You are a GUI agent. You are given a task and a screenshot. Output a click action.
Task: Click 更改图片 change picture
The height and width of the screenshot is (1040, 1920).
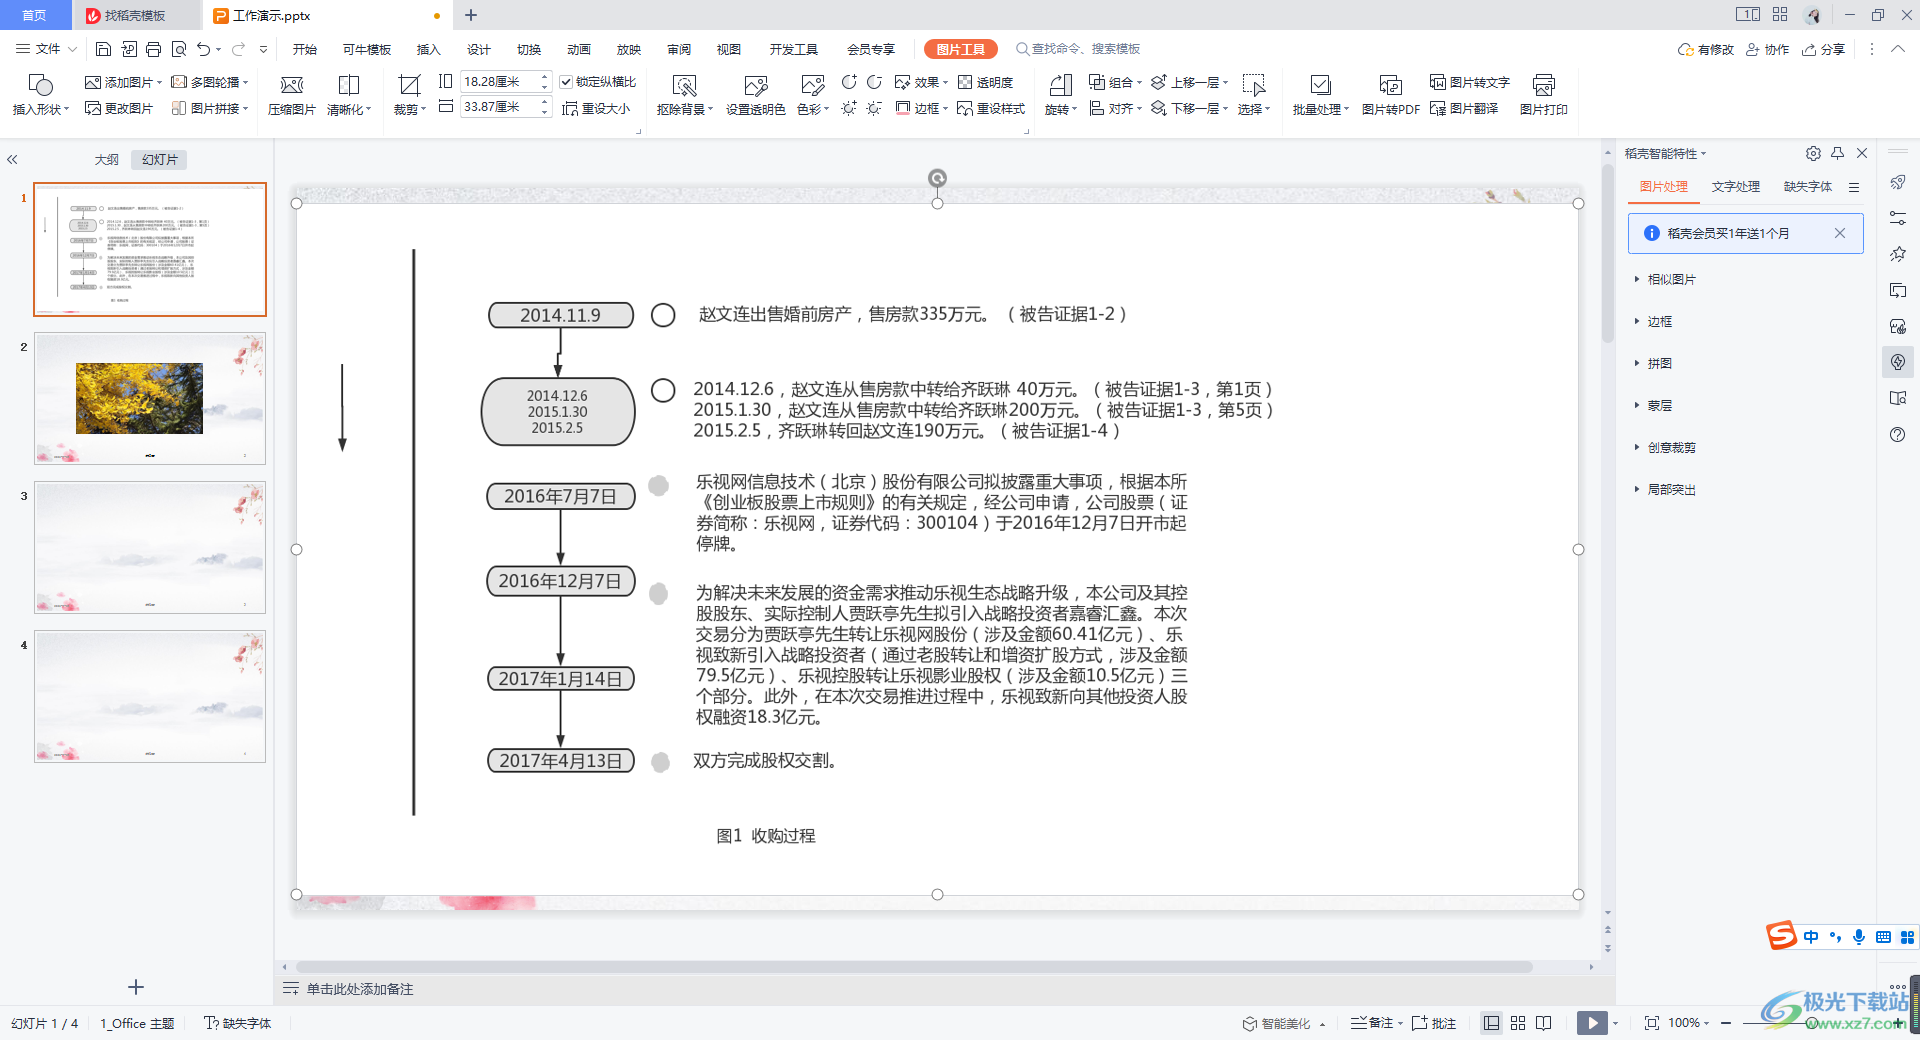coord(119,108)
